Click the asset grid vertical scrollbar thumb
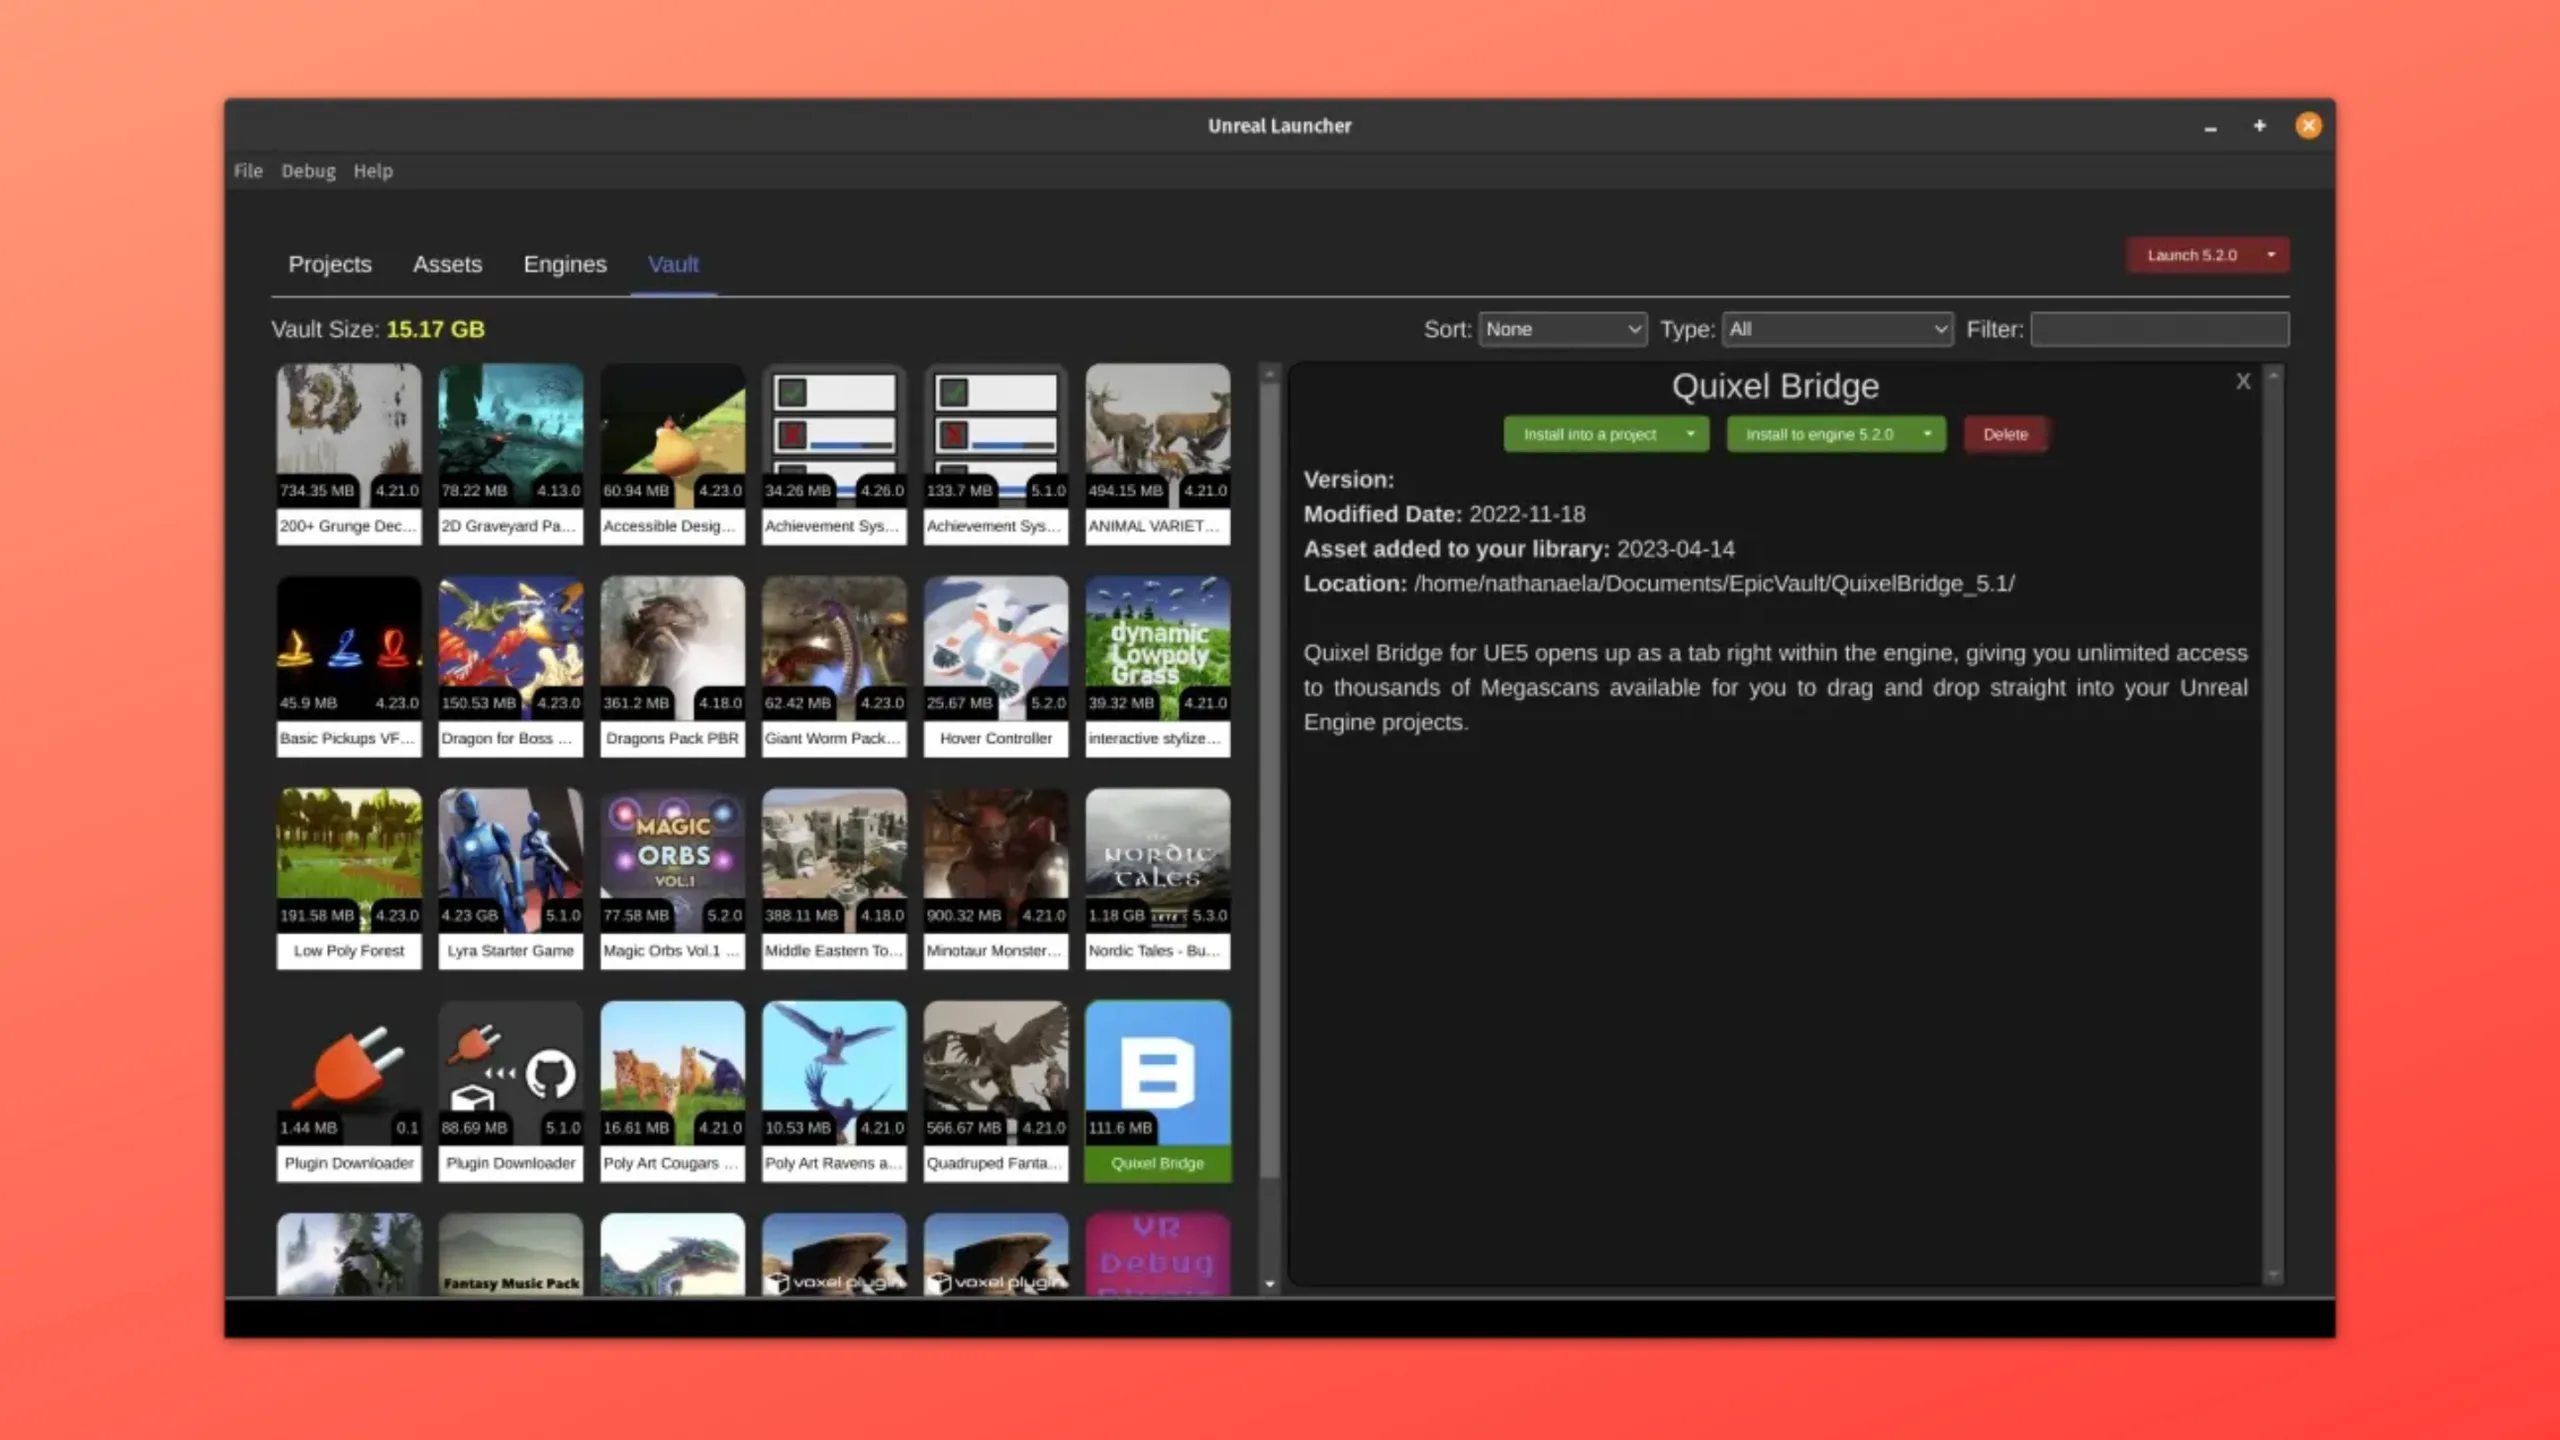Viewport: 2560px width, 1440px height. tap(1270, 780)
